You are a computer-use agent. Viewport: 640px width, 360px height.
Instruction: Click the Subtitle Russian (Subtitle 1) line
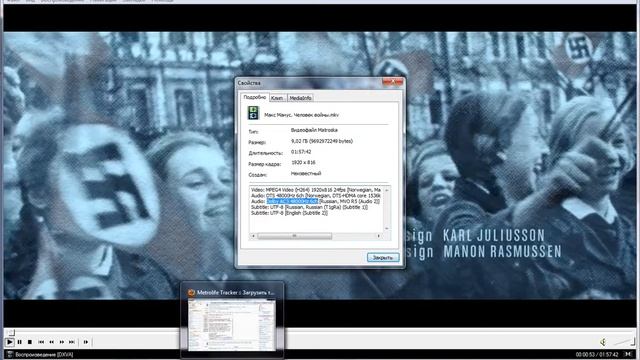pos(310,207)
